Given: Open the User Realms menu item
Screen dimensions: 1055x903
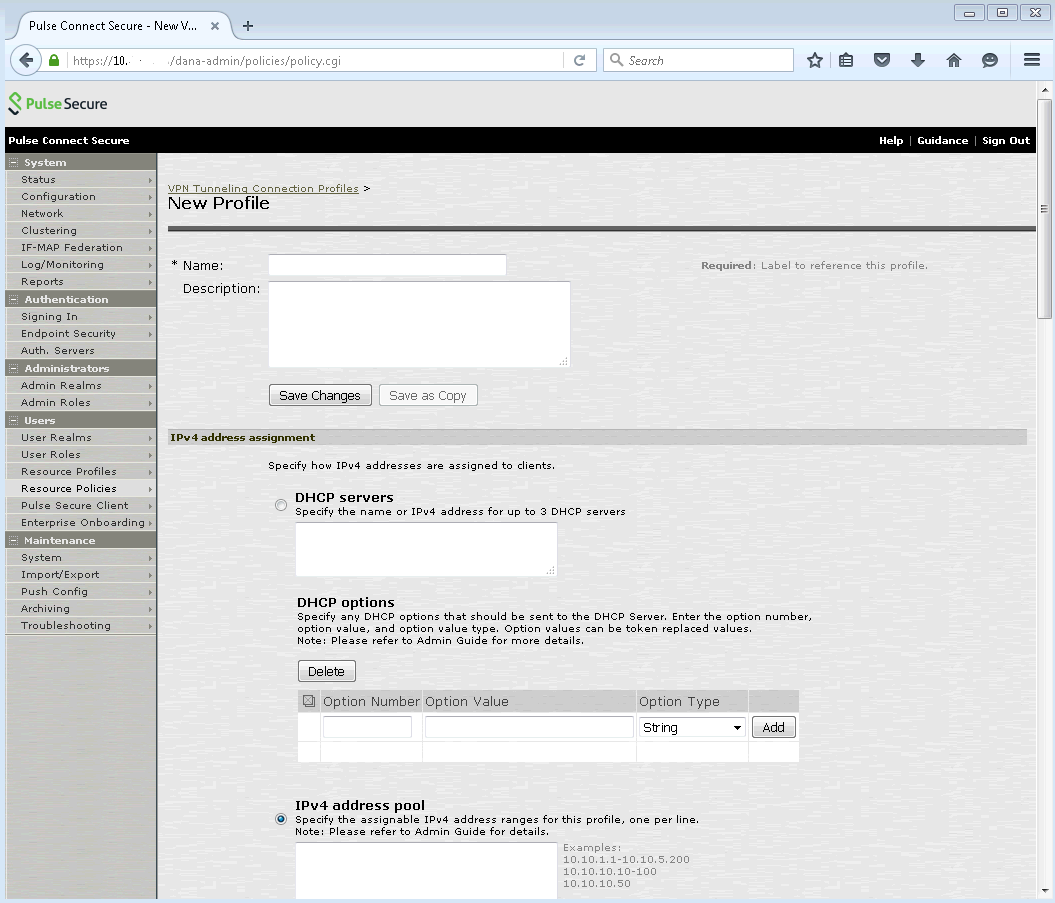Looking at the screenshot, I should click(81, 437).
